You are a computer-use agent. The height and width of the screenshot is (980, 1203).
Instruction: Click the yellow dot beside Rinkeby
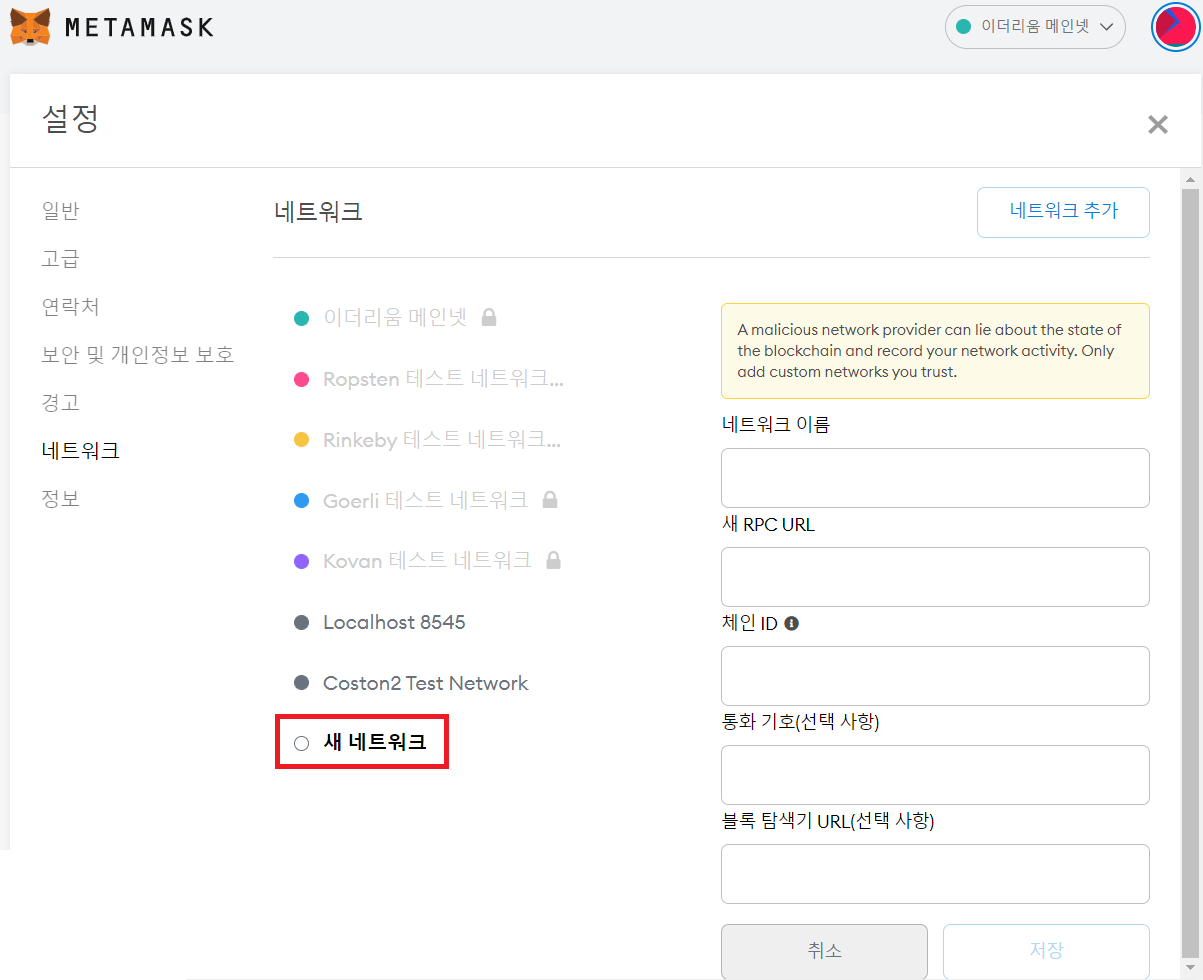click(301, 440)
